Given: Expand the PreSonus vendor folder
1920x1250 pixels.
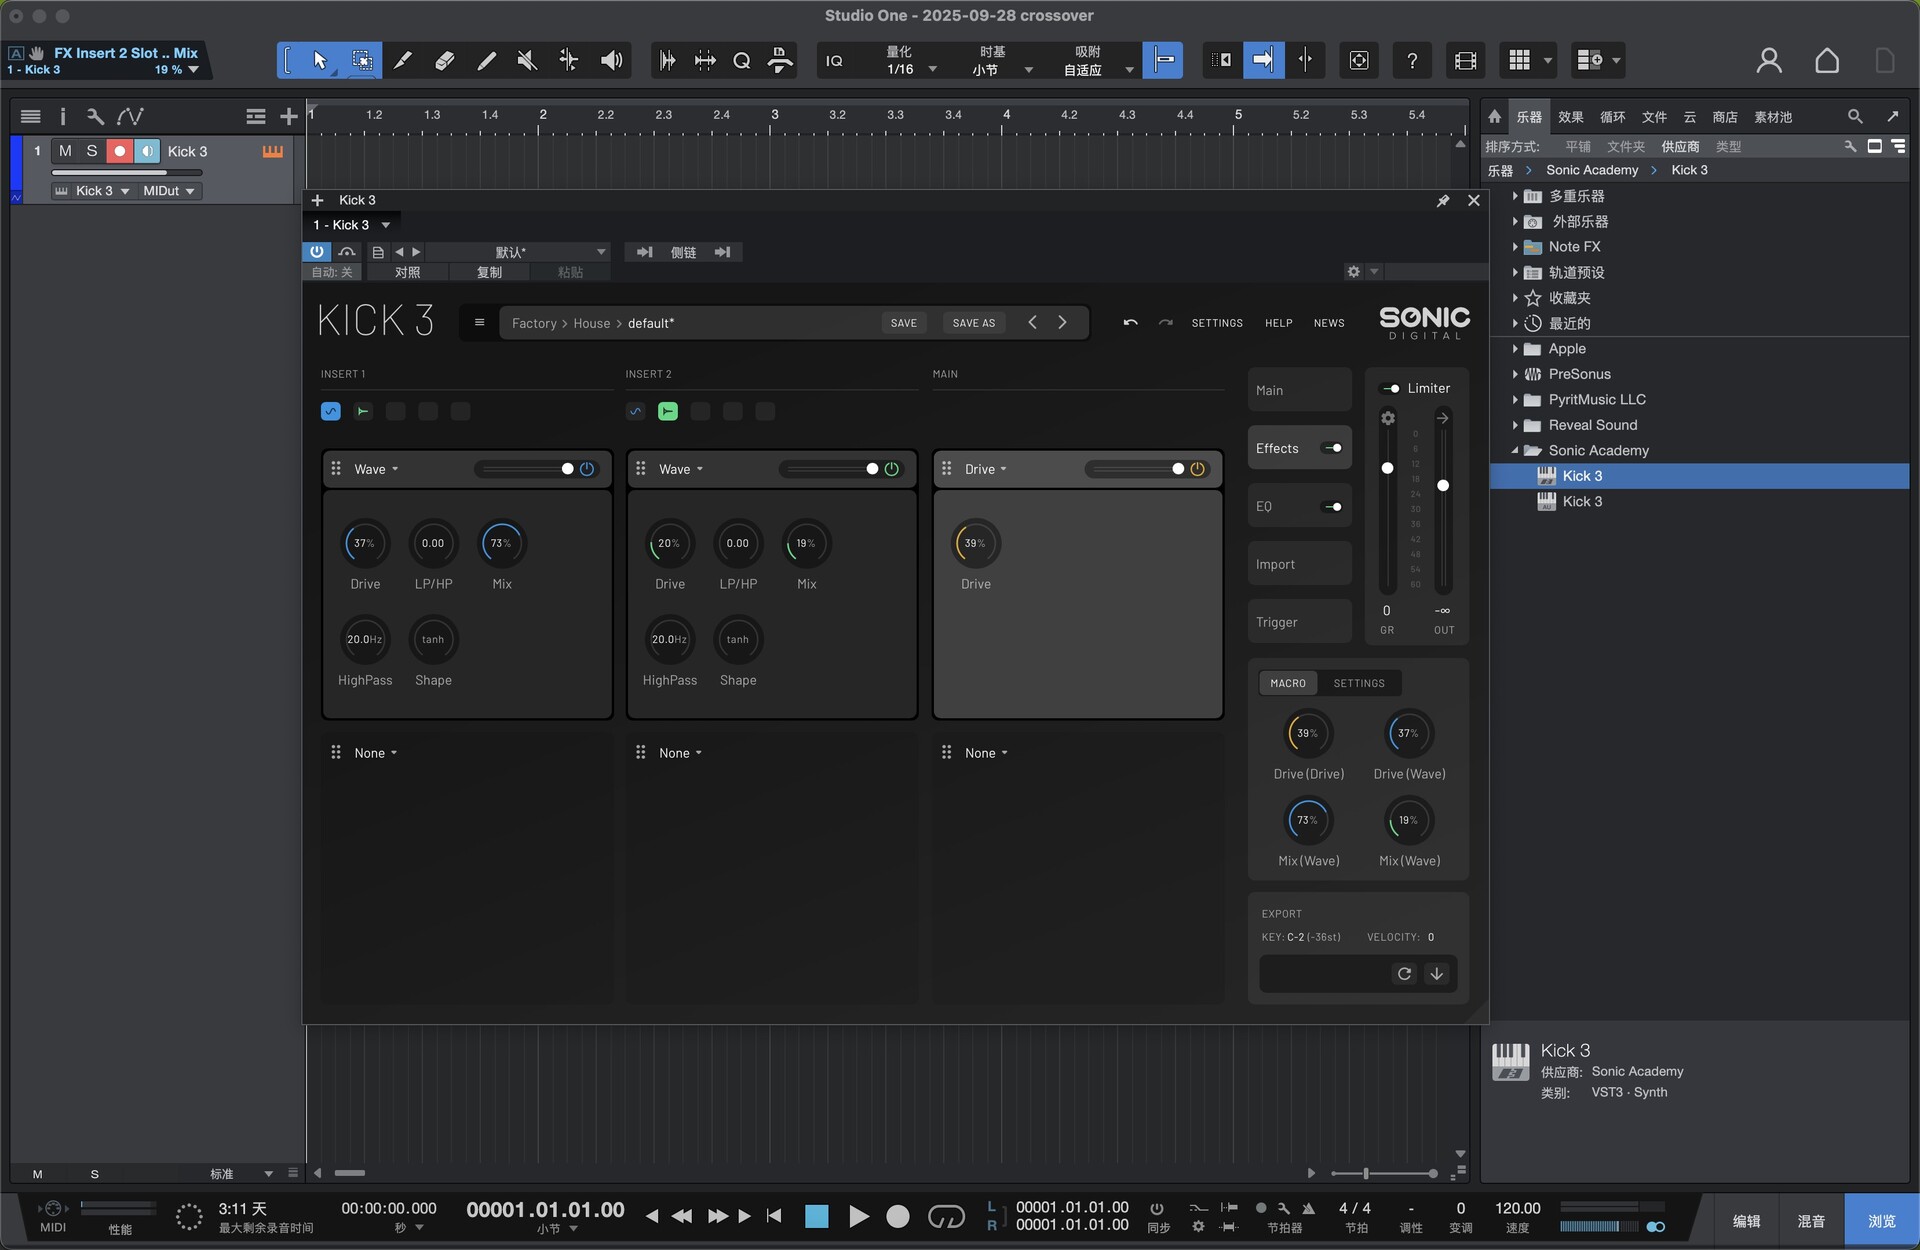Looking at the screenshot, I should click(1515, 374).
